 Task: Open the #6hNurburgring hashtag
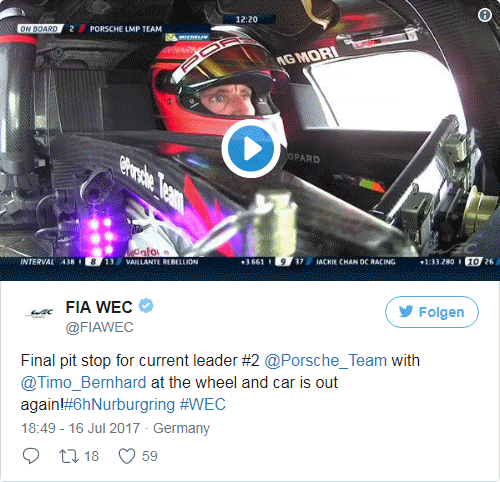(119, 405)
